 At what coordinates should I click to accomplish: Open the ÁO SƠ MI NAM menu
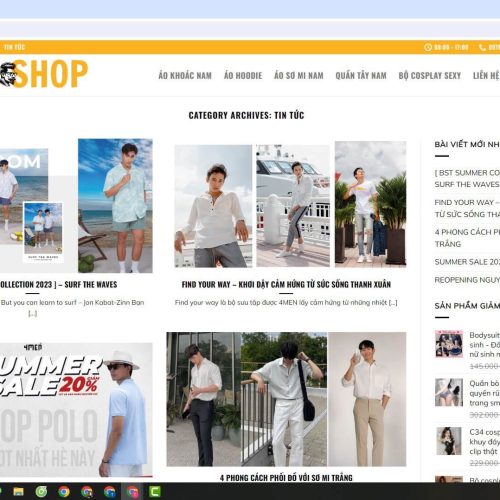click(x=299, y=75)
